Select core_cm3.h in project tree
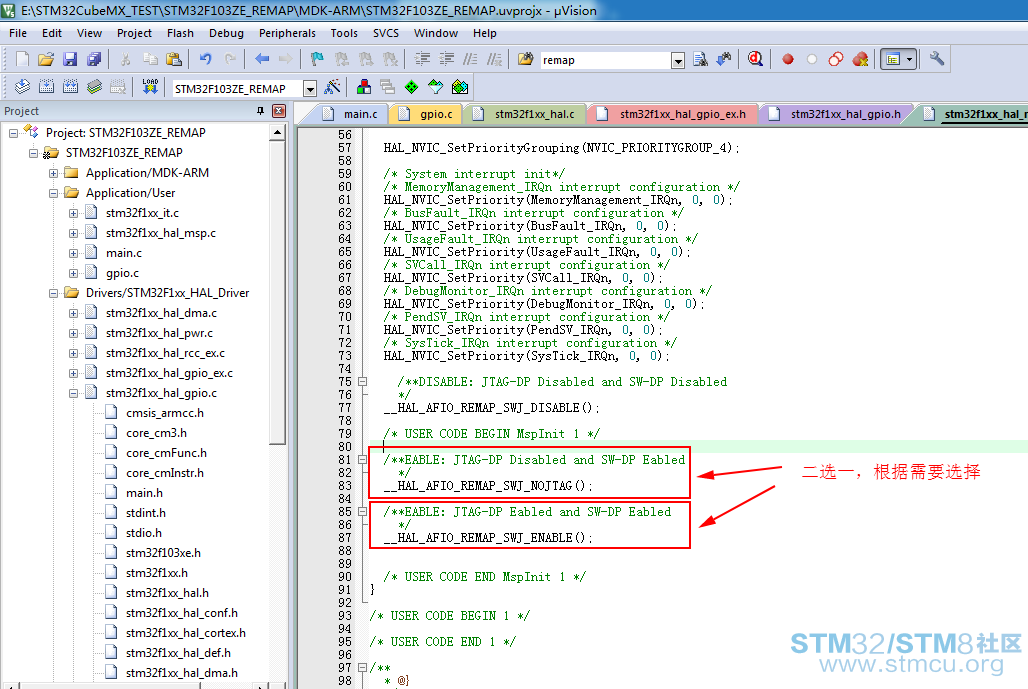The width and height of the screenshot is (1028, 689). pyautogui.click(x=156, y=433)
